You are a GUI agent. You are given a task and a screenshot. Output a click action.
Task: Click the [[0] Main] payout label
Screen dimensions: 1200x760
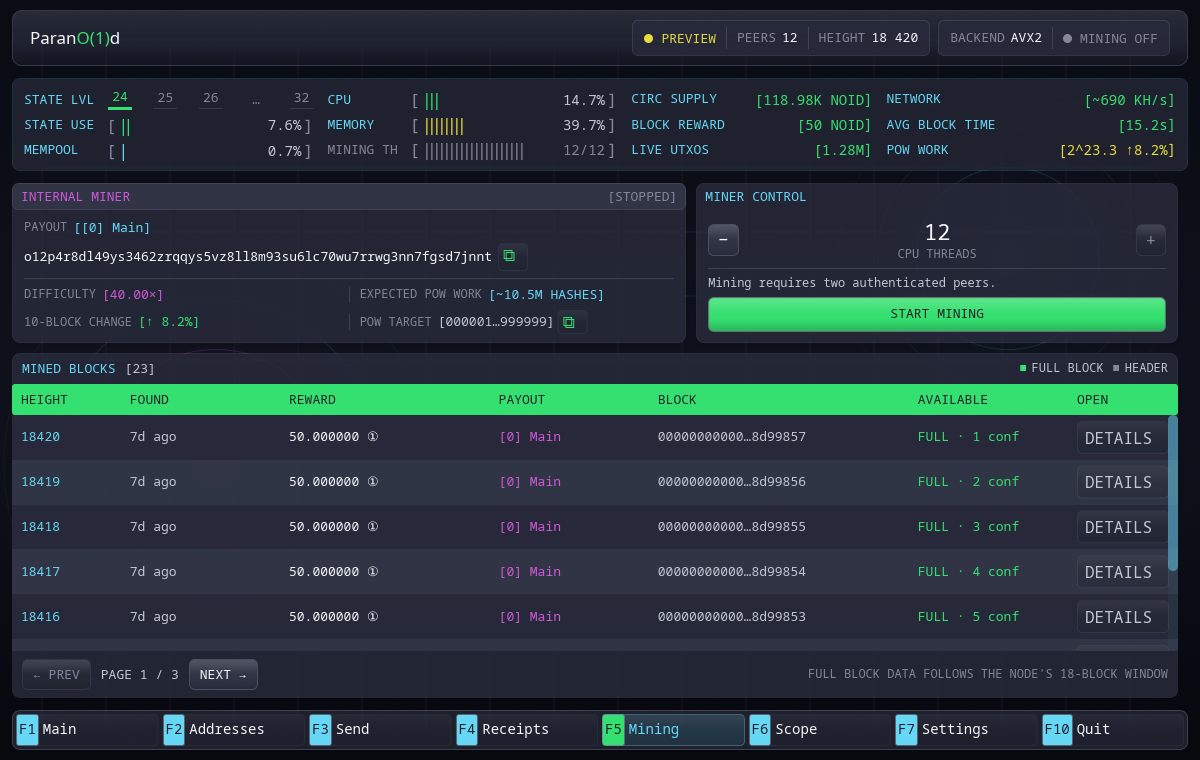[x=113, y=228]
